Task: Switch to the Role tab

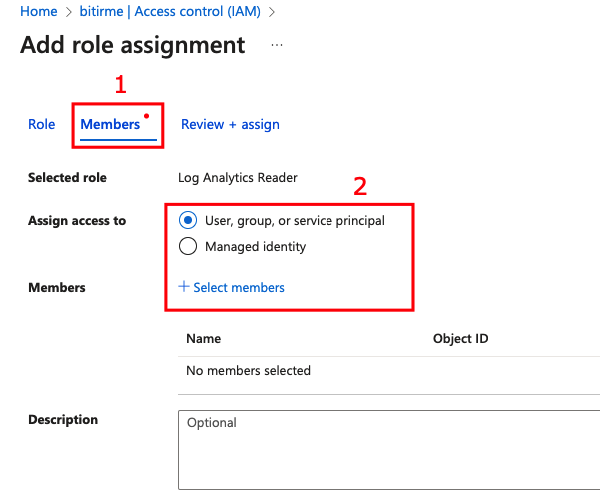Action: pyautogui.click(x=41, y=124)
